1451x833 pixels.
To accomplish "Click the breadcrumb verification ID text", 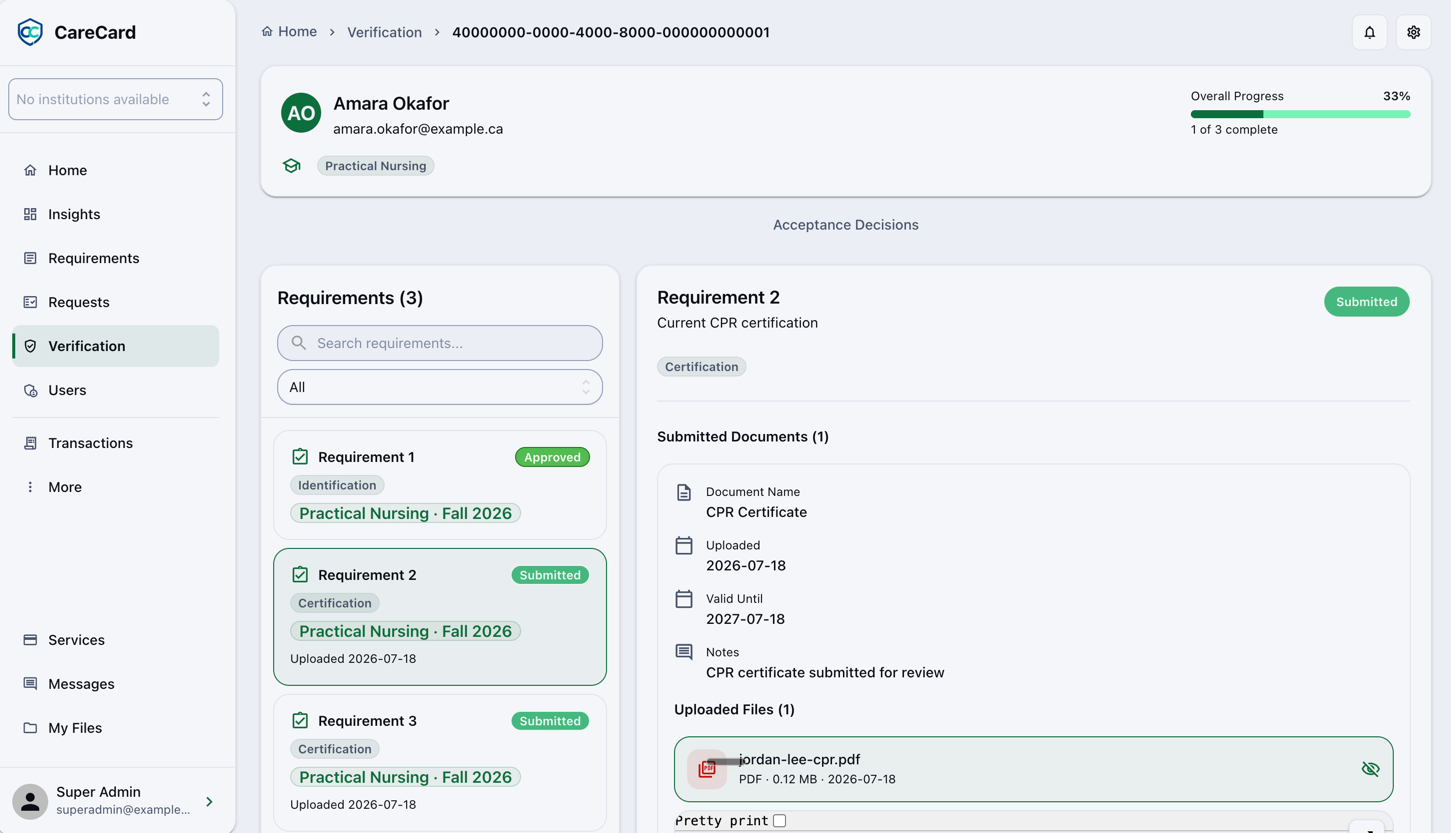I will point(611,32).
